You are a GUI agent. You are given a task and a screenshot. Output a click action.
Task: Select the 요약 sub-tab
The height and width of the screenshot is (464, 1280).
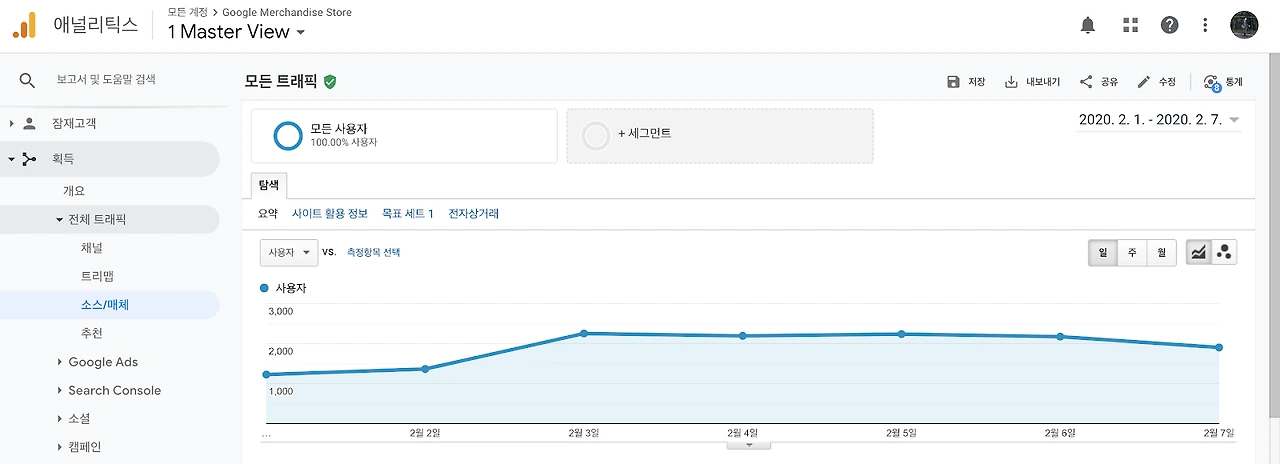(268, 213)
